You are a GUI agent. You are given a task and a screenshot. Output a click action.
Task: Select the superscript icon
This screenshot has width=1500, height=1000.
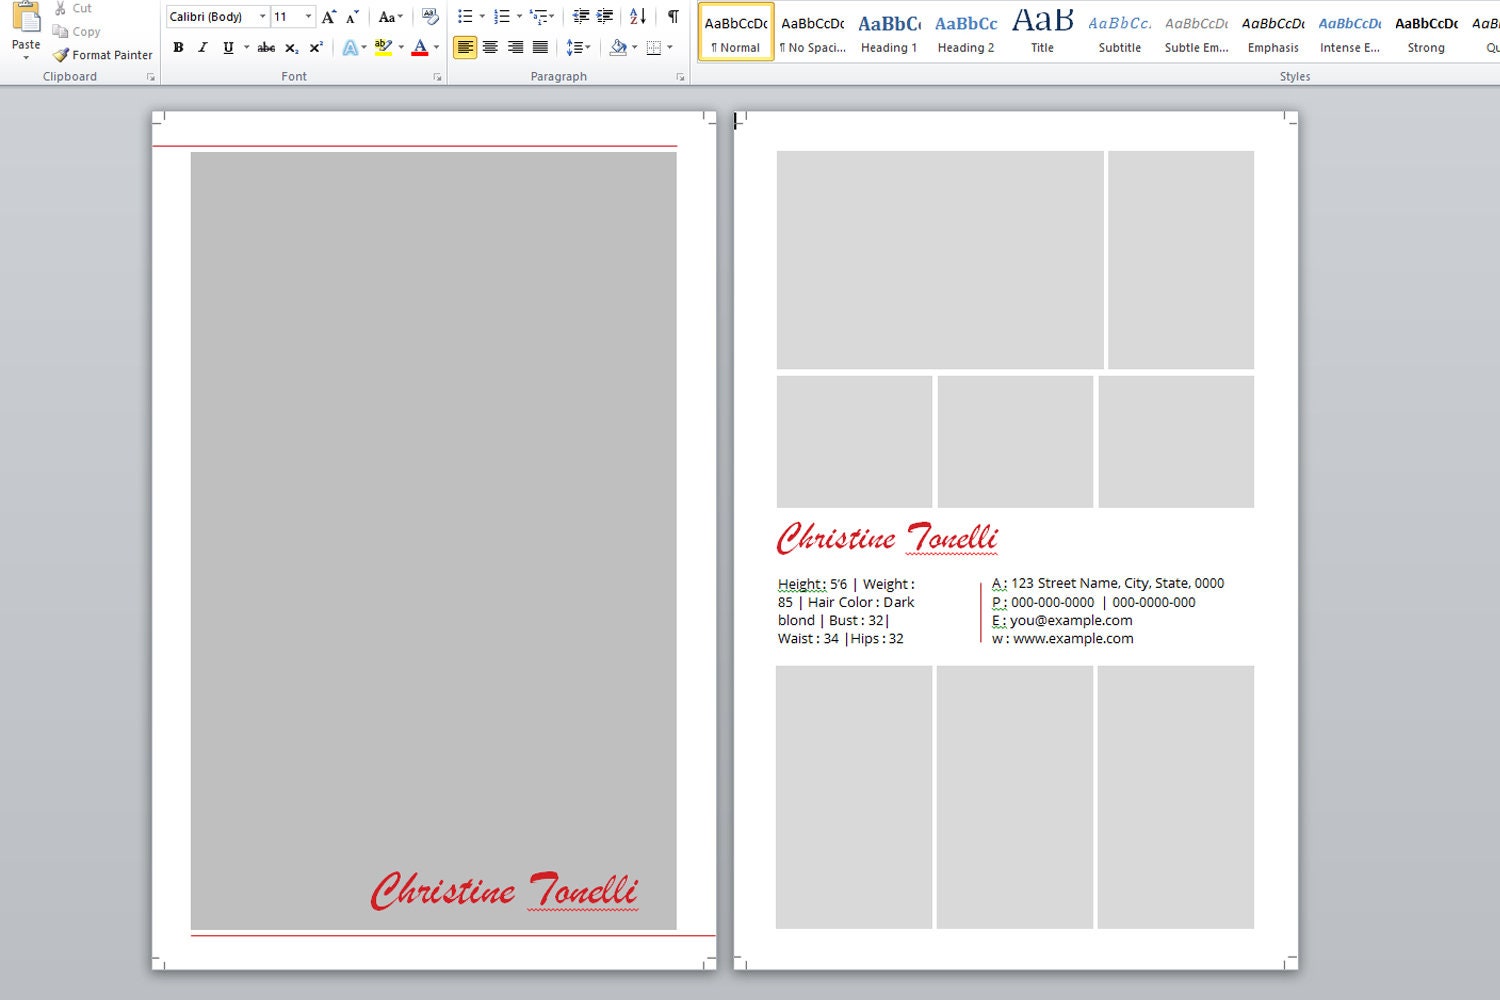pyautogui.click(x=316, y=47)
